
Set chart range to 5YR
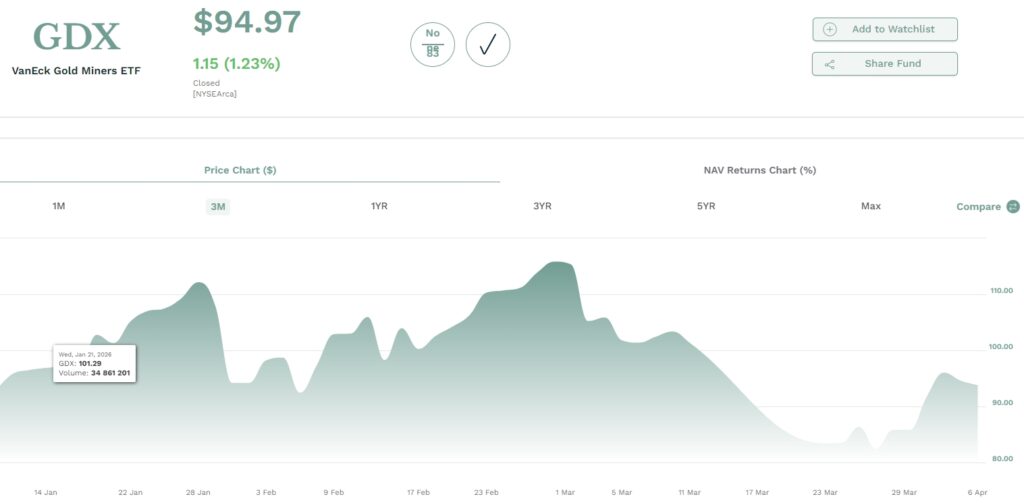coord(706,206)
